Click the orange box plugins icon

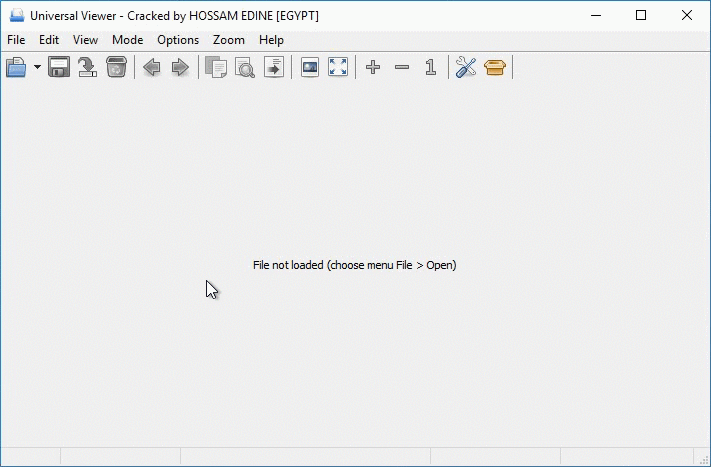495,67
